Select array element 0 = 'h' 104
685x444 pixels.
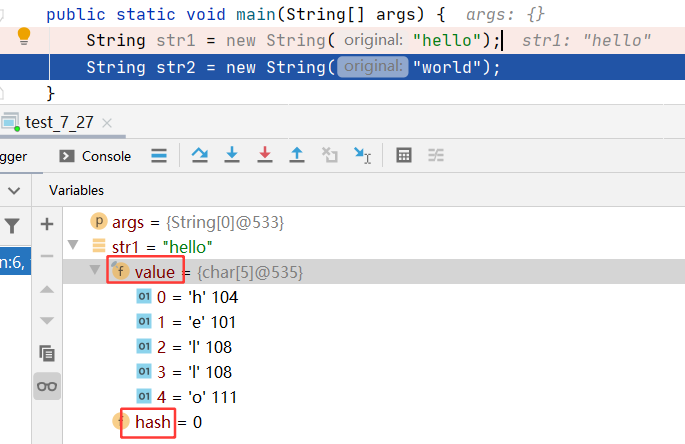(374, 297)
